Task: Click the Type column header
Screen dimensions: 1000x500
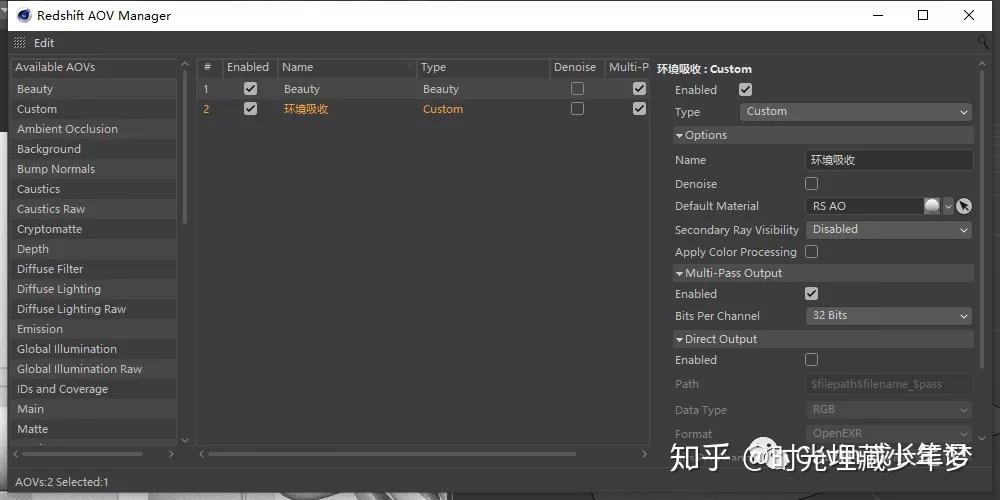Action: [x=483, y=67]
